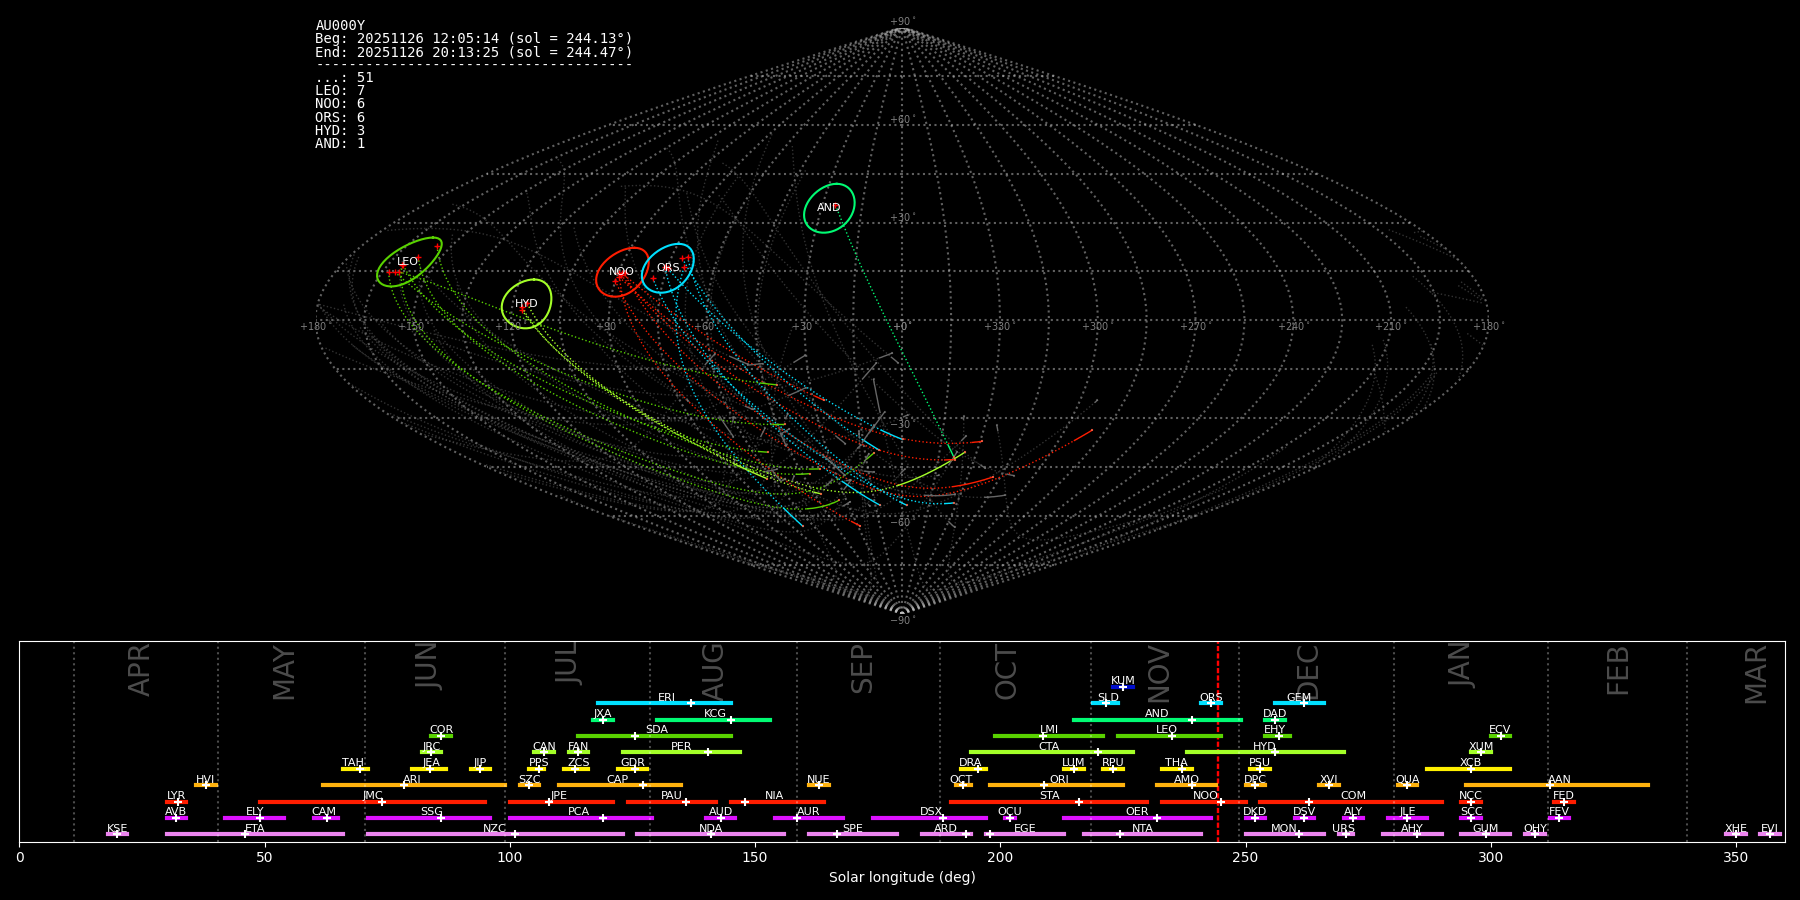Select the LEO radiant ellipse label on map

[407, 262]
